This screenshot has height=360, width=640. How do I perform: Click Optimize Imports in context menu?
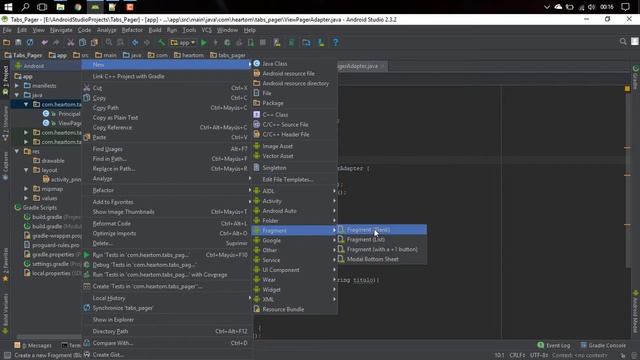click(x=167, y=233)
